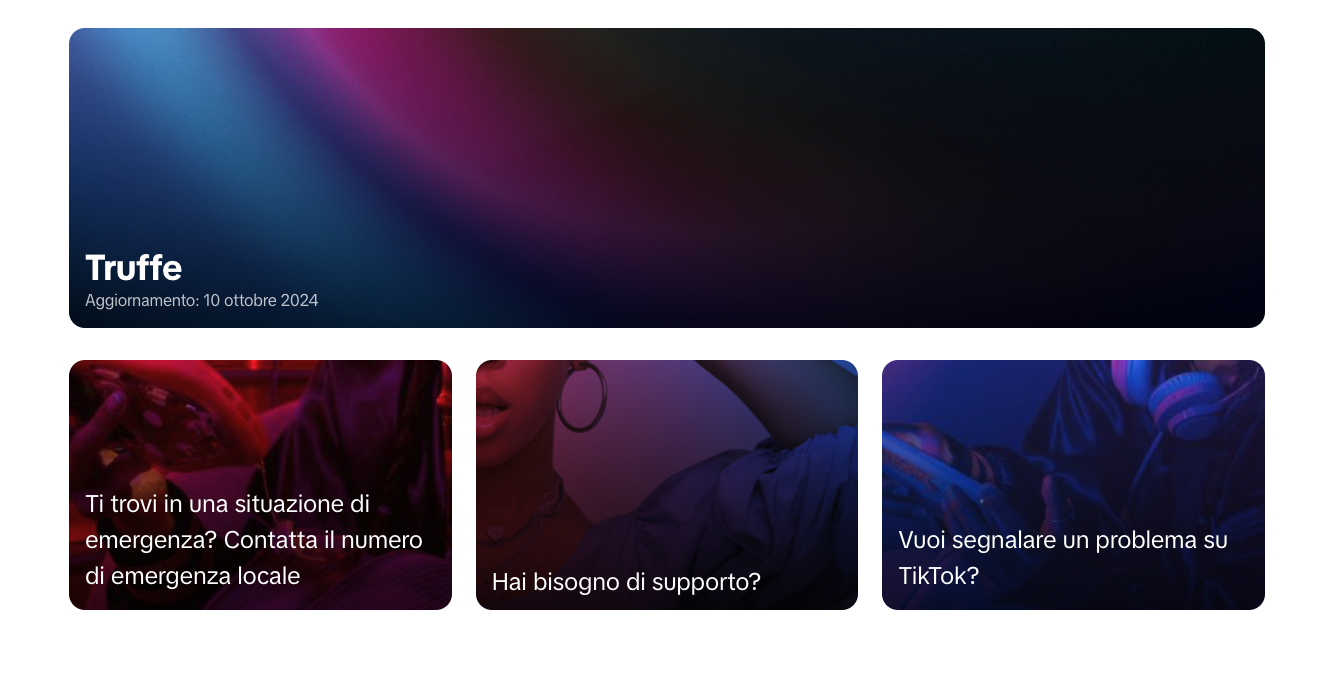The height and width of the screenshot is (674, 1336).
Task: Open the "Hai bisogno di supporto?" card
Action: [x=667, y=485]
